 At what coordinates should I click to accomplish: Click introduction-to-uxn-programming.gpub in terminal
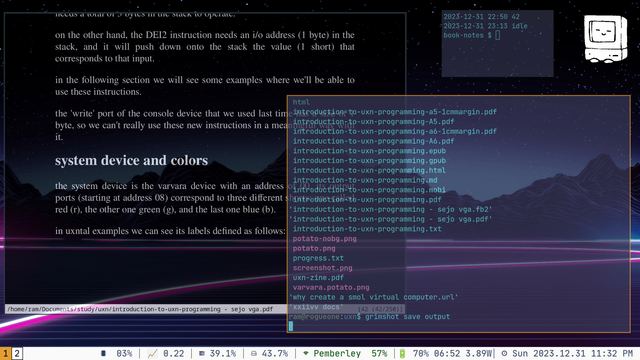pyautogui.click(x=369, y=161)
